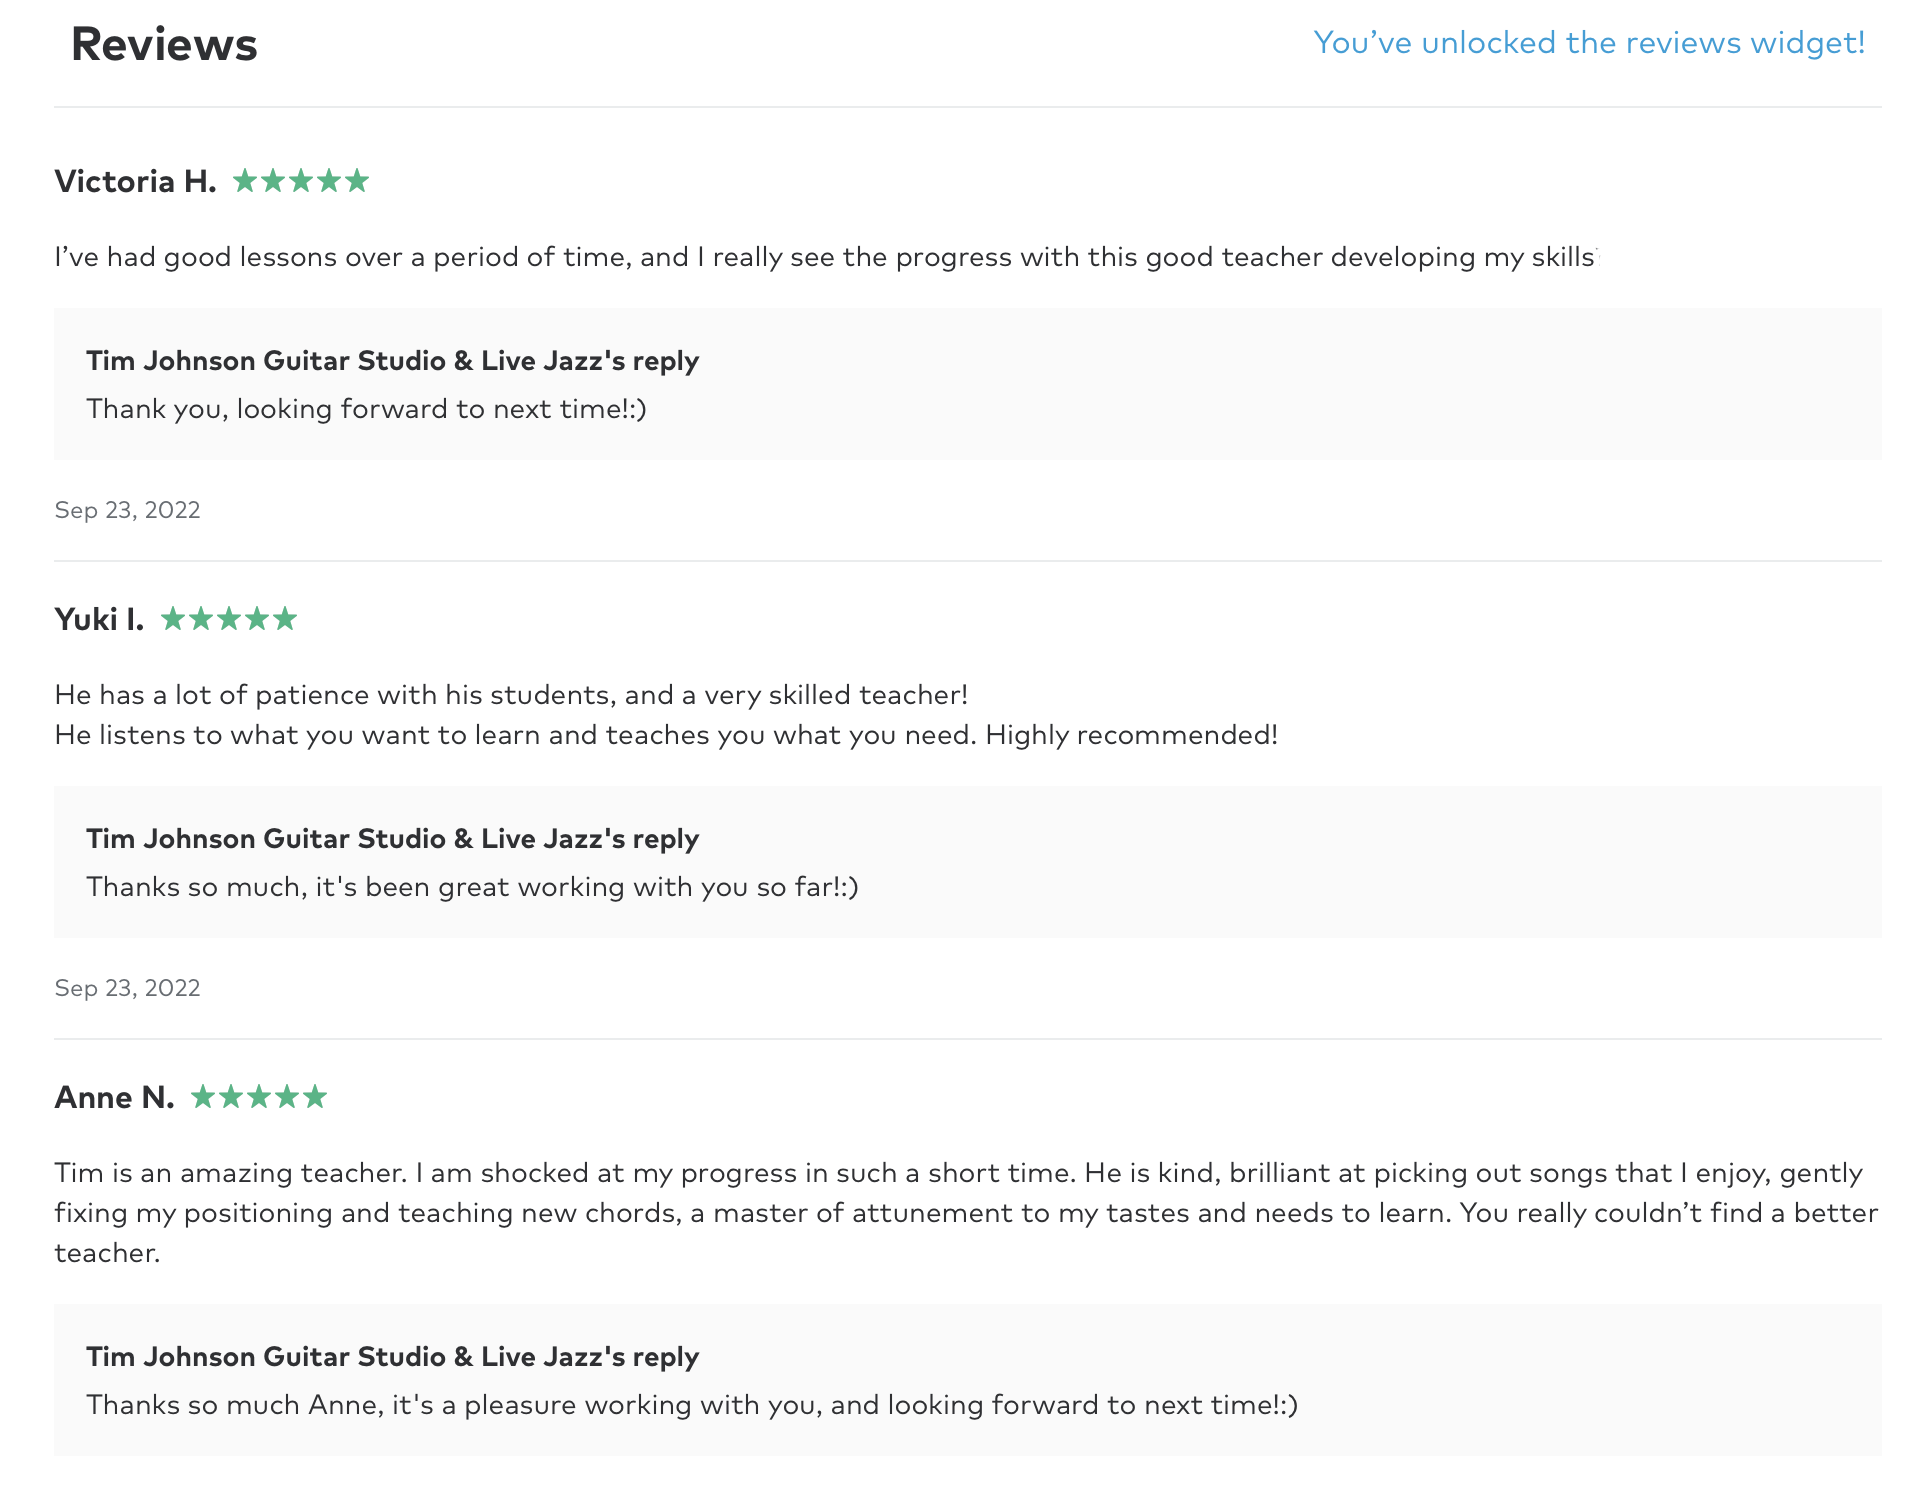Click Anne's 'Tim is an amazing teacher' review
The height and width of the screenshot is (1490, 1918).
966,1212
